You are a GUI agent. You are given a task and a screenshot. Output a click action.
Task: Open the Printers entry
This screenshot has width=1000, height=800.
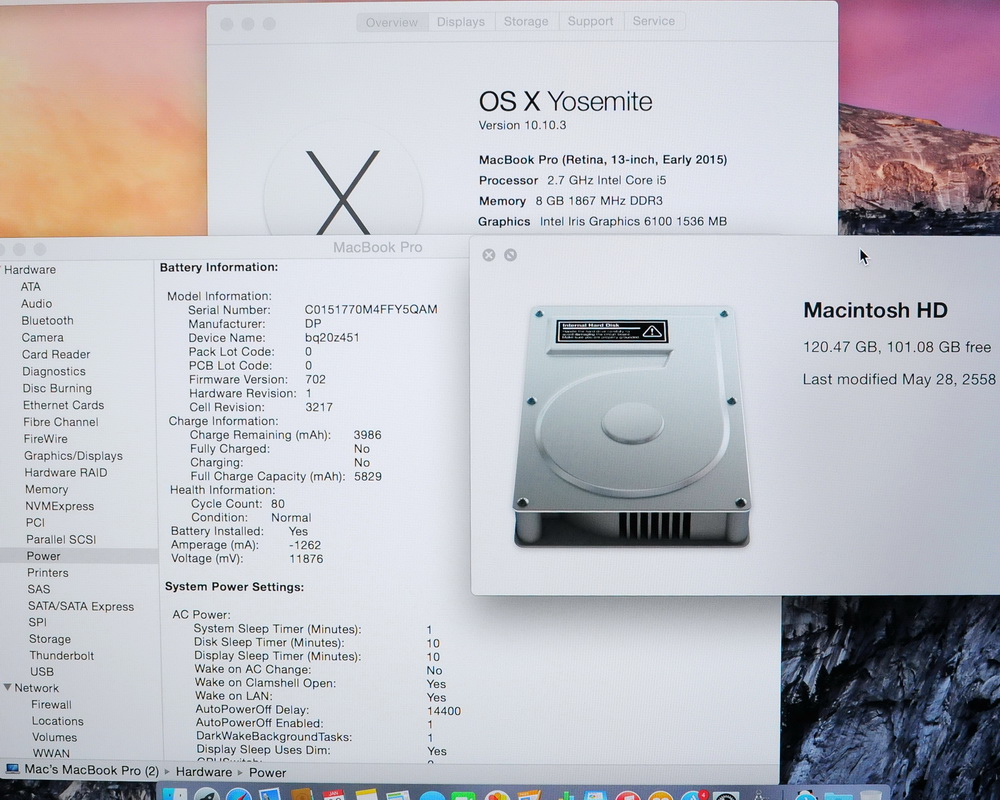[x=48, y=573]
